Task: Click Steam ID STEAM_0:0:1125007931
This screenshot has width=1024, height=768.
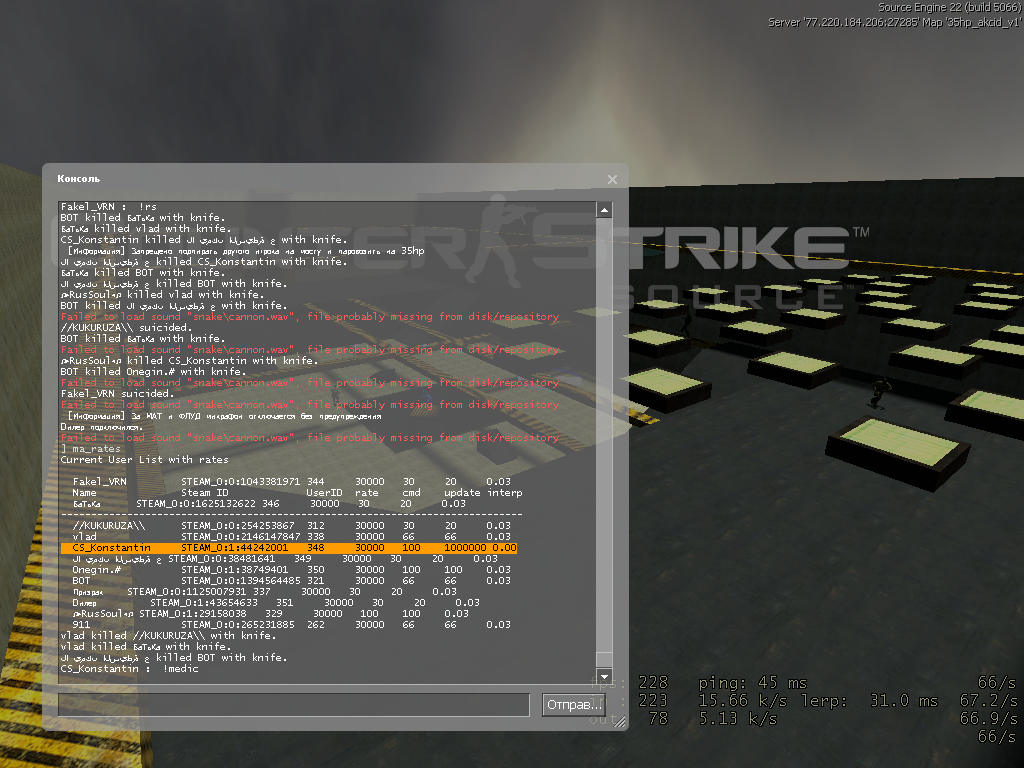Action: [187, 592]
